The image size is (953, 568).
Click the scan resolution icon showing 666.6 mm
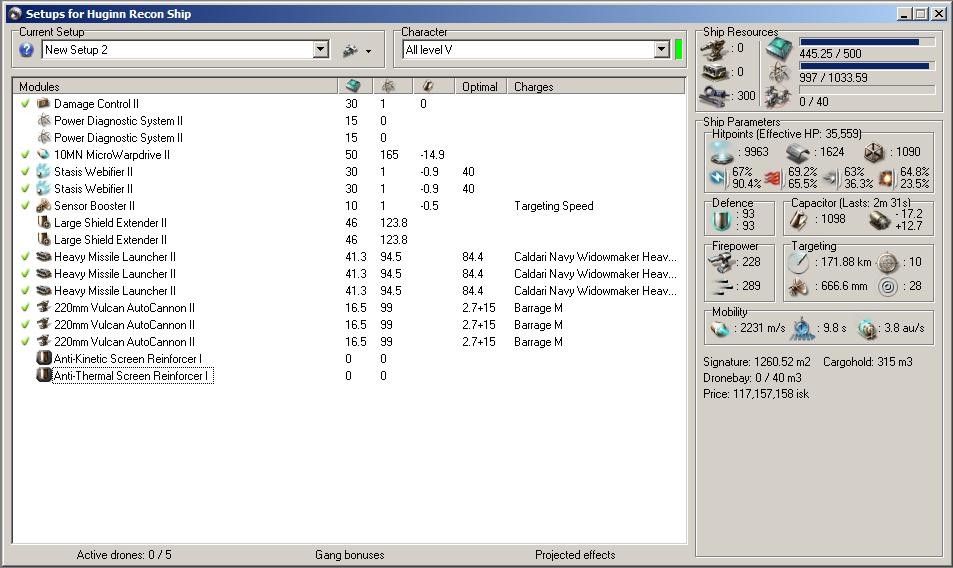click(798, 286)
